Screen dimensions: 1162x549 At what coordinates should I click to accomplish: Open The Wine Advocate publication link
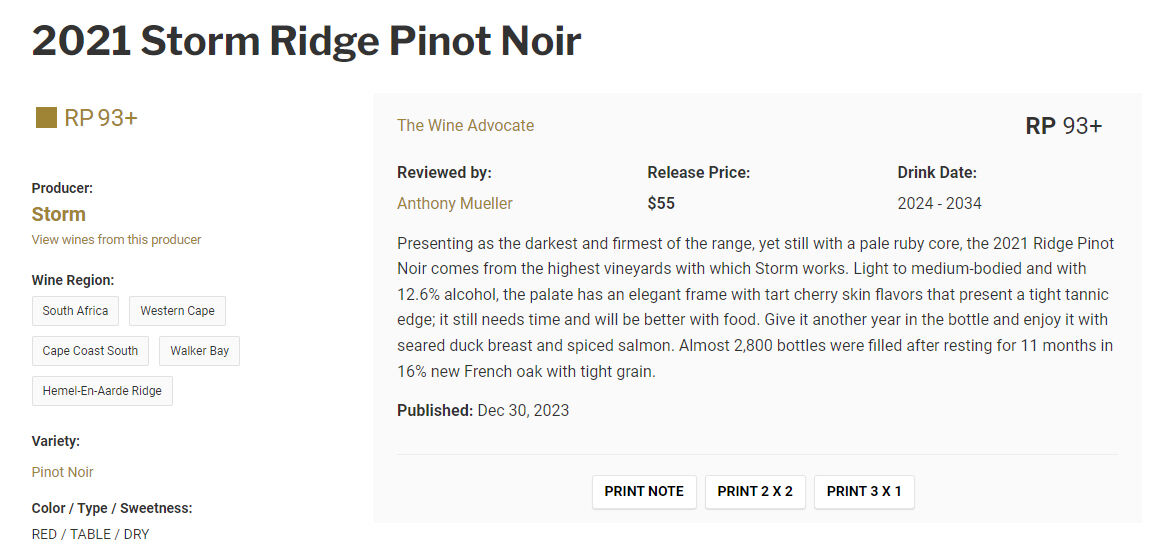pos(465,125)
